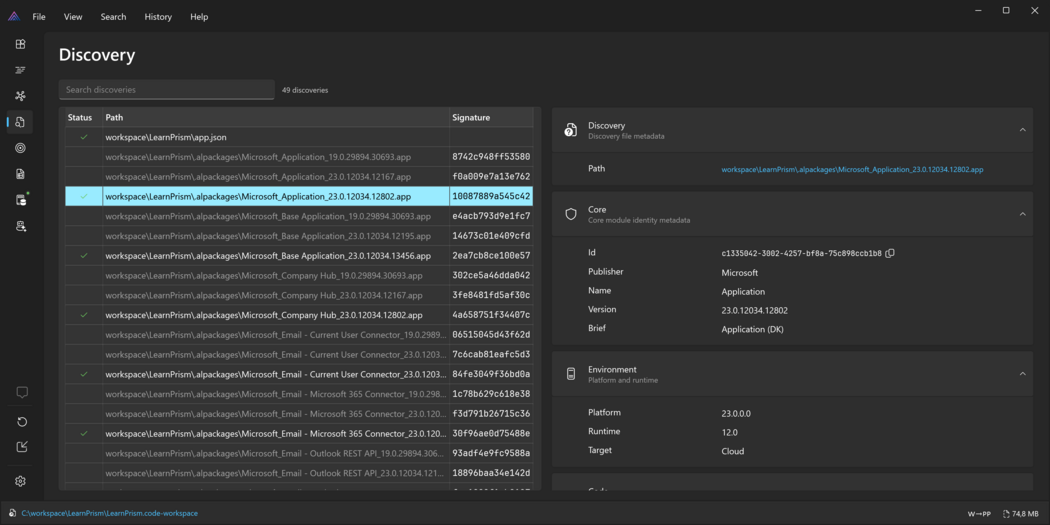Screen dimensions: 1050x525
Task: Click signature 8742c948ff53580
Action: [492, 157]
